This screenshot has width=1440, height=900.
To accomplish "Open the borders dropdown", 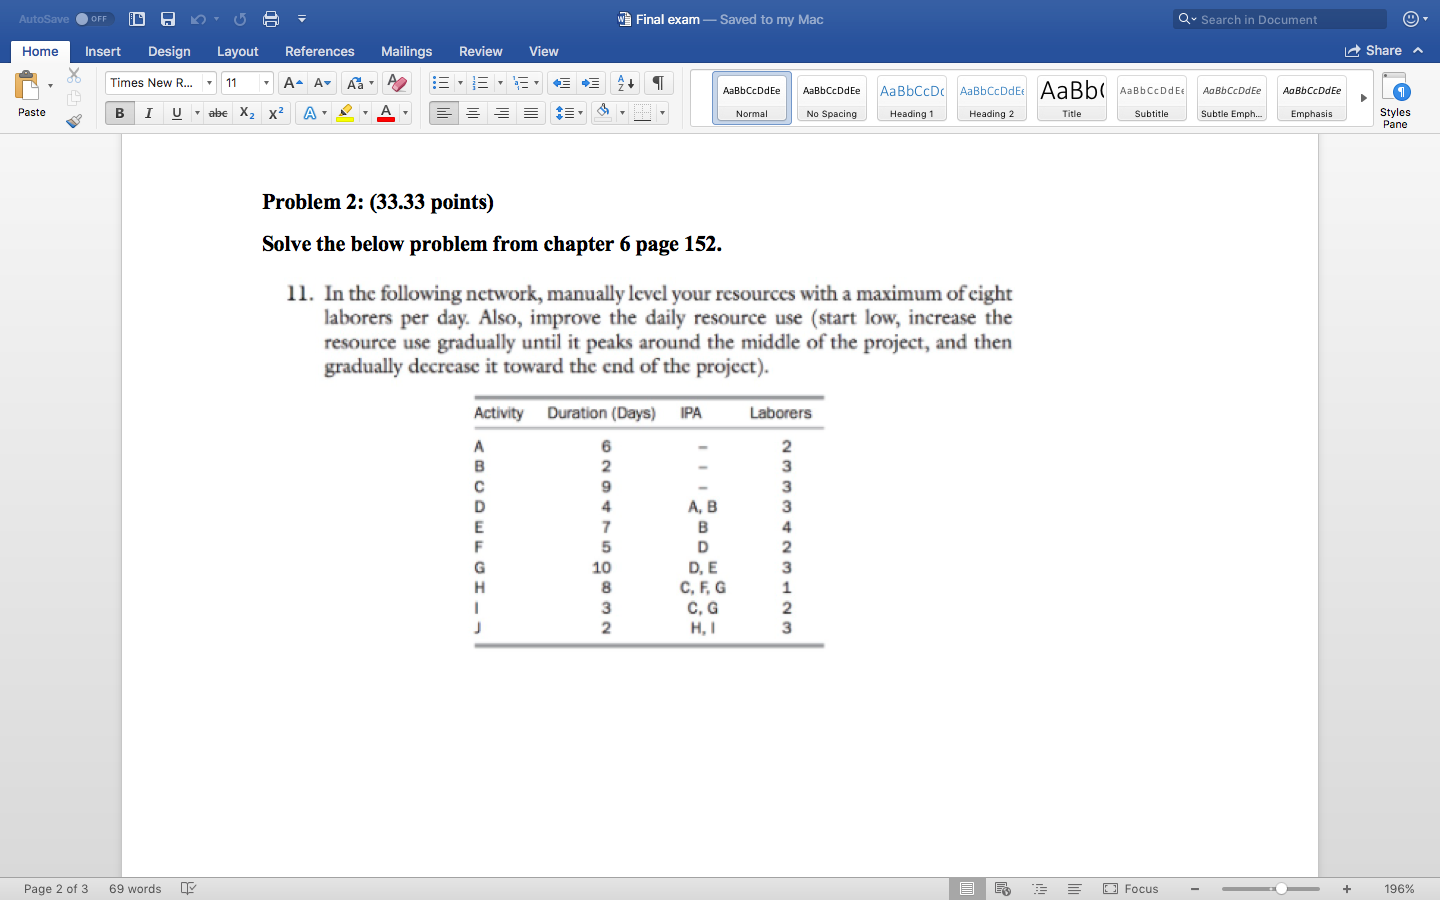I will (x=662, y=113).
